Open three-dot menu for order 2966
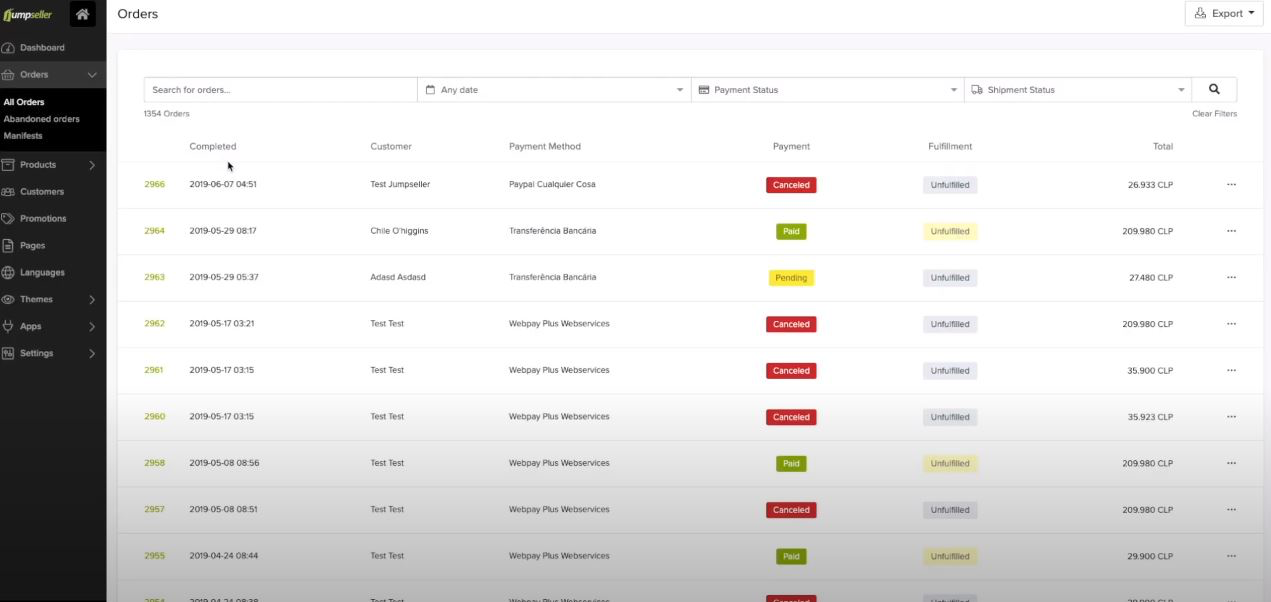The width and height of the screenshot is (1271, 602). point(1231,185)
